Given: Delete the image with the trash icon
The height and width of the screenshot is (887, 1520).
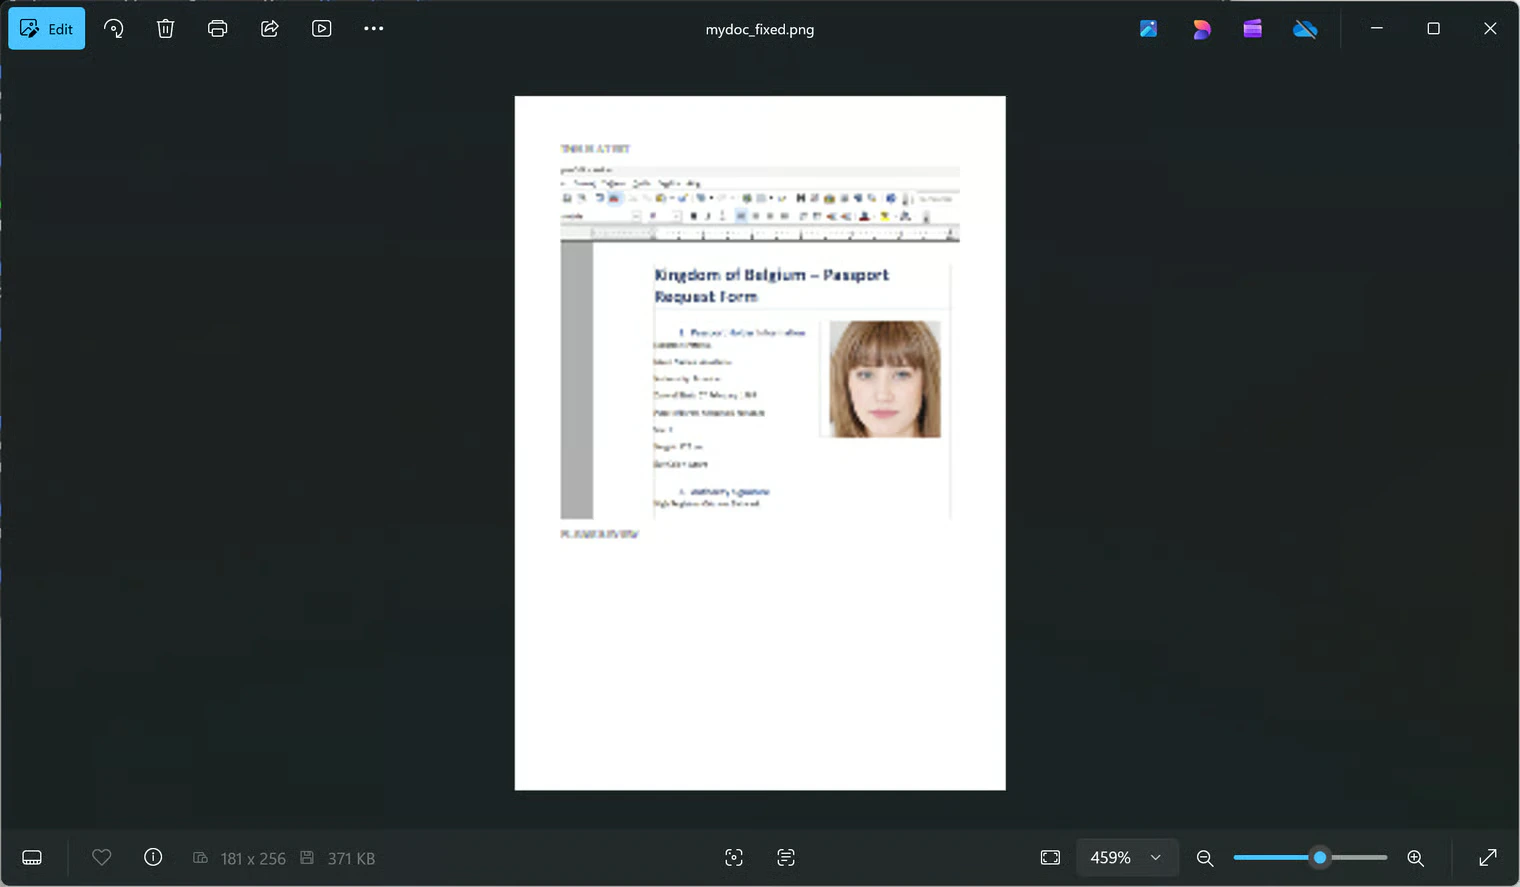Looking at the screenshot, I should tap(166, 29).
